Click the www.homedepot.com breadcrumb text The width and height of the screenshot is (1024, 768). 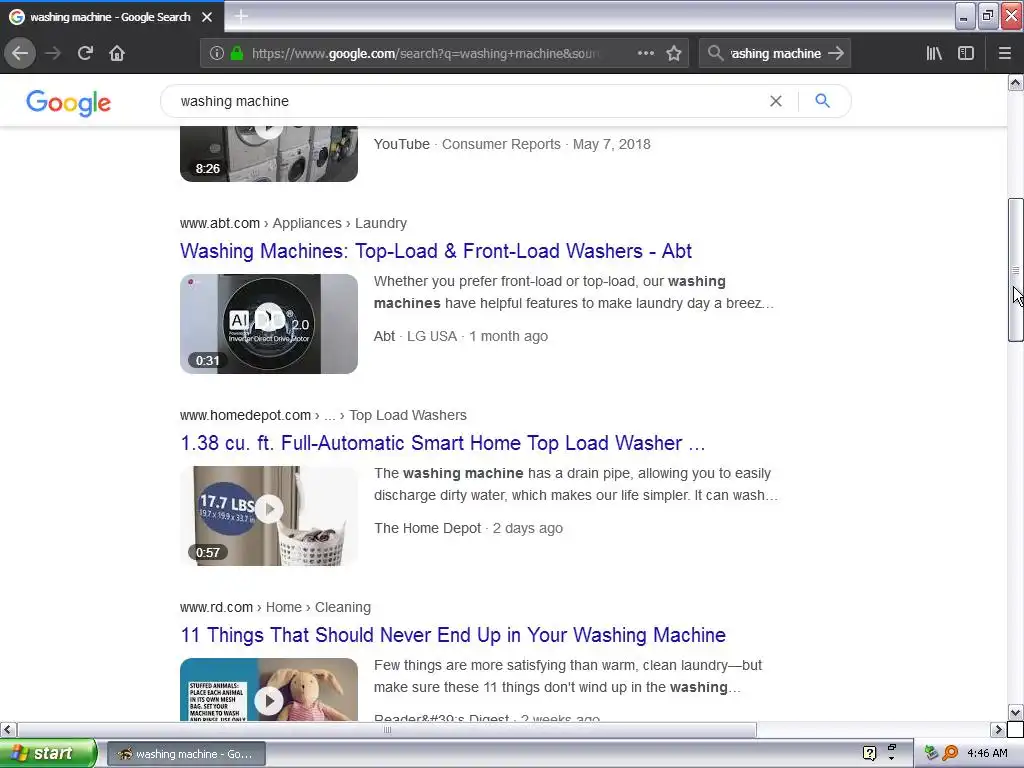click(246, 415)
